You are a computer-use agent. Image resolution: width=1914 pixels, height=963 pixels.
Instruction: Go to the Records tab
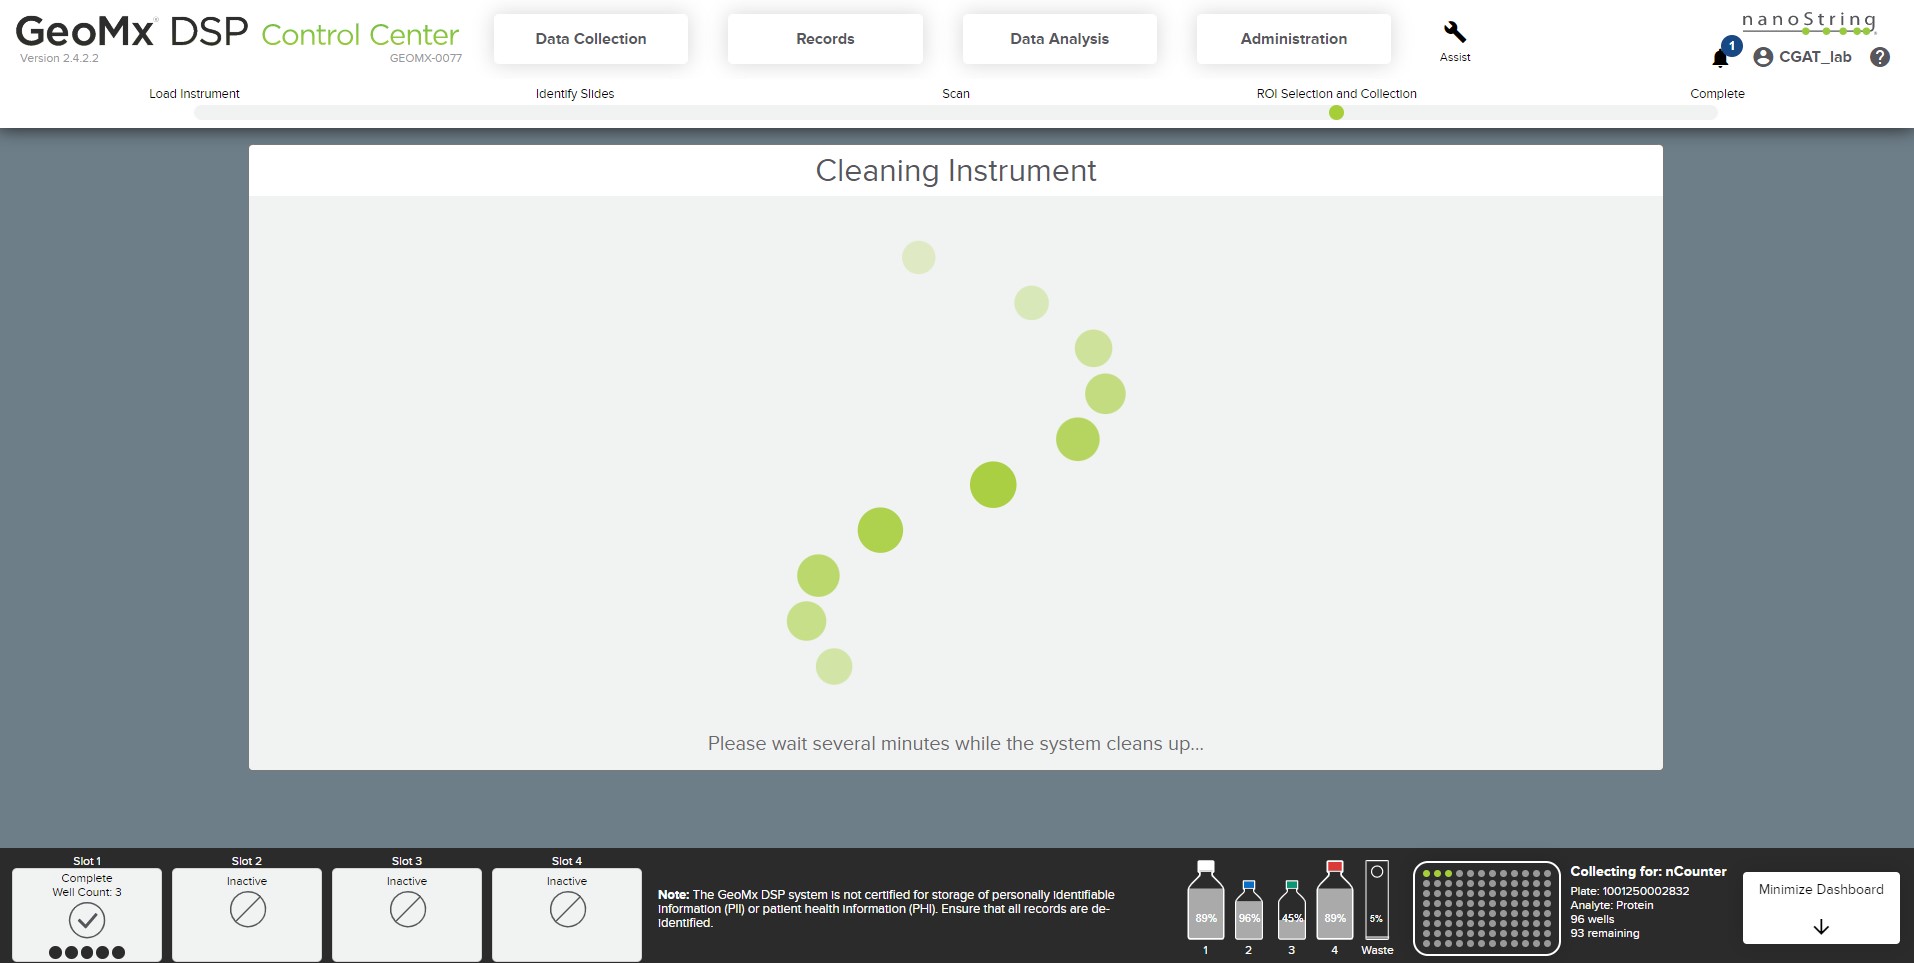click(x=825, y=39)
